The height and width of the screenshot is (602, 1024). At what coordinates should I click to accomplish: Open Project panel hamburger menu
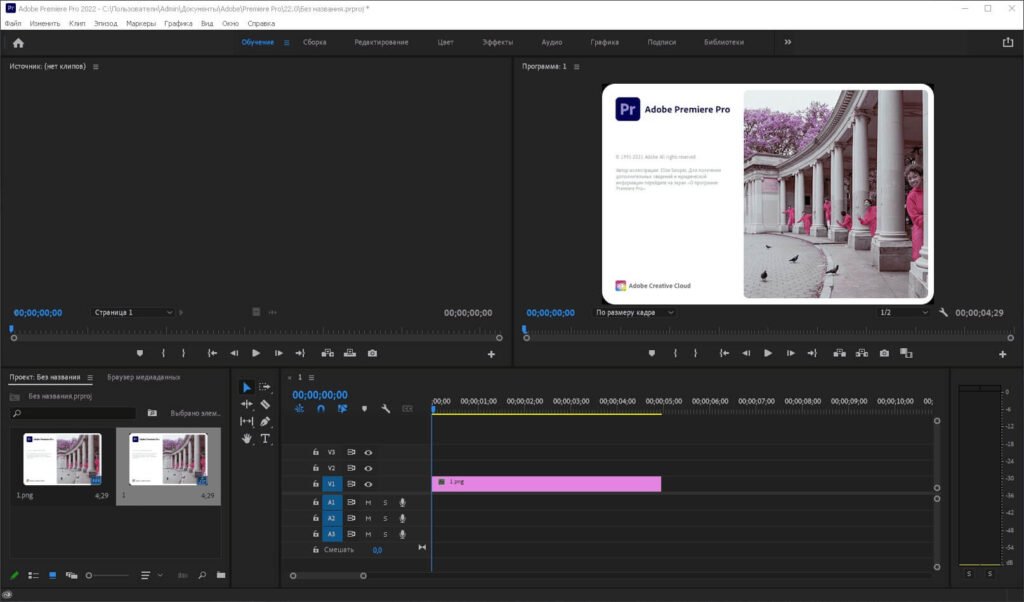(90, 377)
